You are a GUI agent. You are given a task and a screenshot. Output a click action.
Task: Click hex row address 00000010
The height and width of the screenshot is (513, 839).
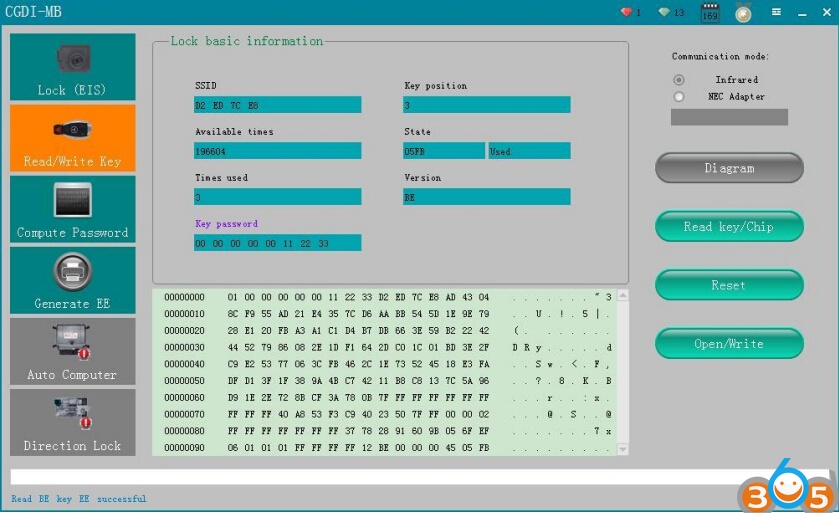[x=185, y=313]
